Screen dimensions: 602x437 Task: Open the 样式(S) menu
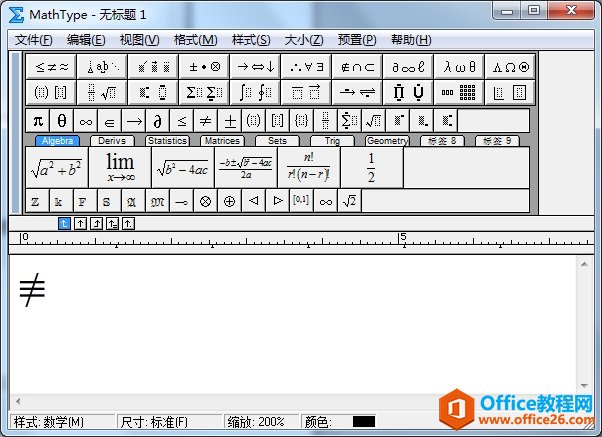pyautogui.click(x=250, y=40)
